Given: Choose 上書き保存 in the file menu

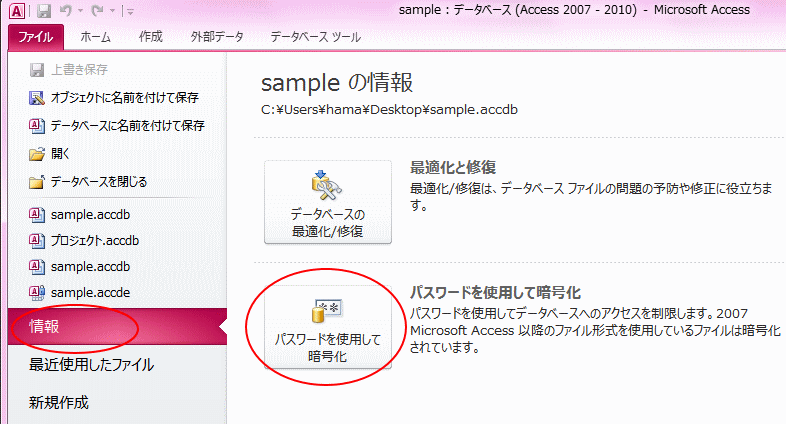Looking at the screenshot, I should (x=79, y=70).
